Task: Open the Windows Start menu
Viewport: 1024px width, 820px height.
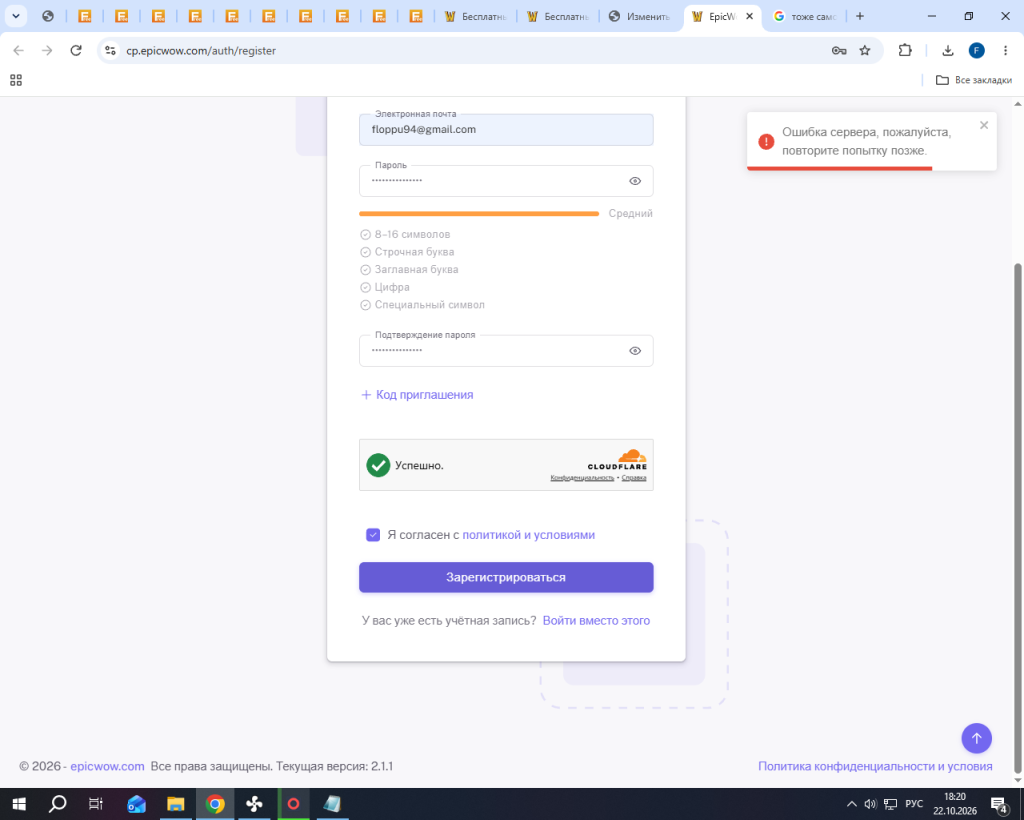Action: point(19,804)
